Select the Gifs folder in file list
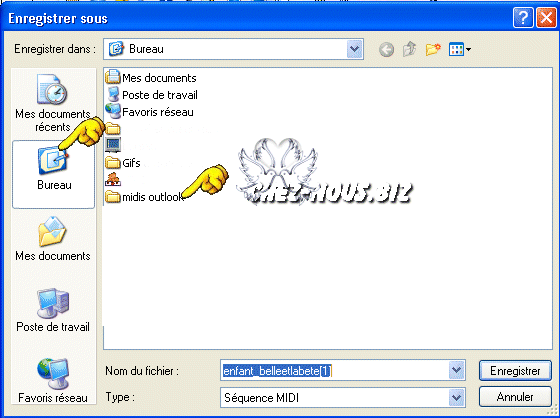The height and width of the screenshot is (418, 560). click(x=123, y=163)
